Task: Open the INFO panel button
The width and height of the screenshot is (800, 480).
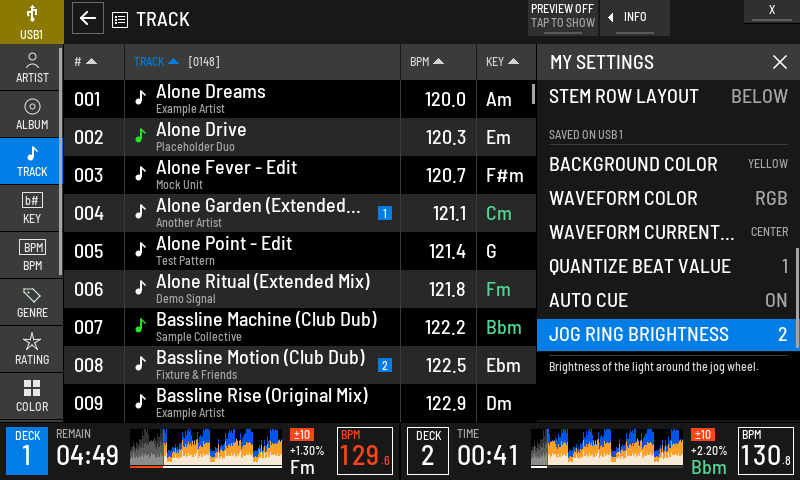Action: 635,18
